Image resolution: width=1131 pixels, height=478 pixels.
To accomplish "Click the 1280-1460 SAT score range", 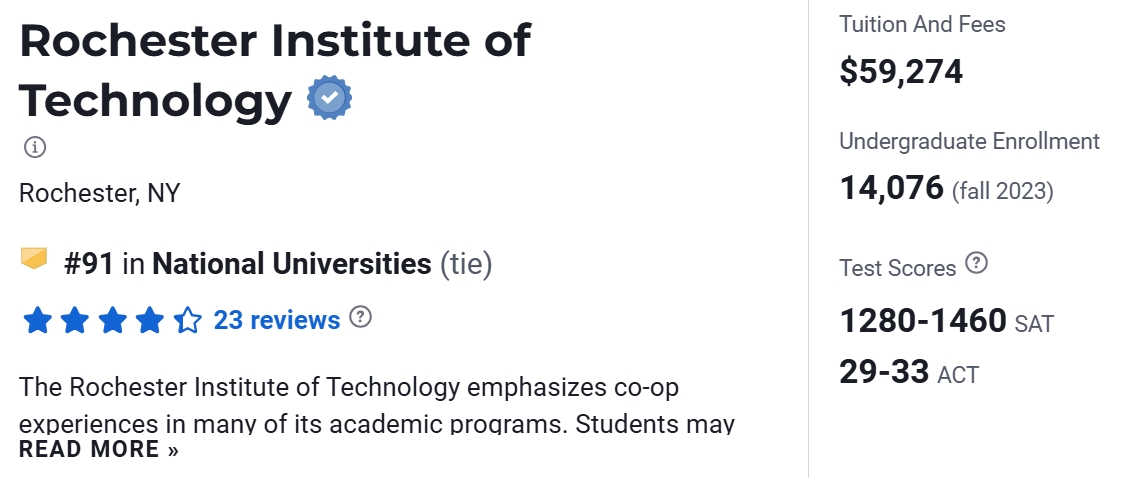I will point(923,321).
